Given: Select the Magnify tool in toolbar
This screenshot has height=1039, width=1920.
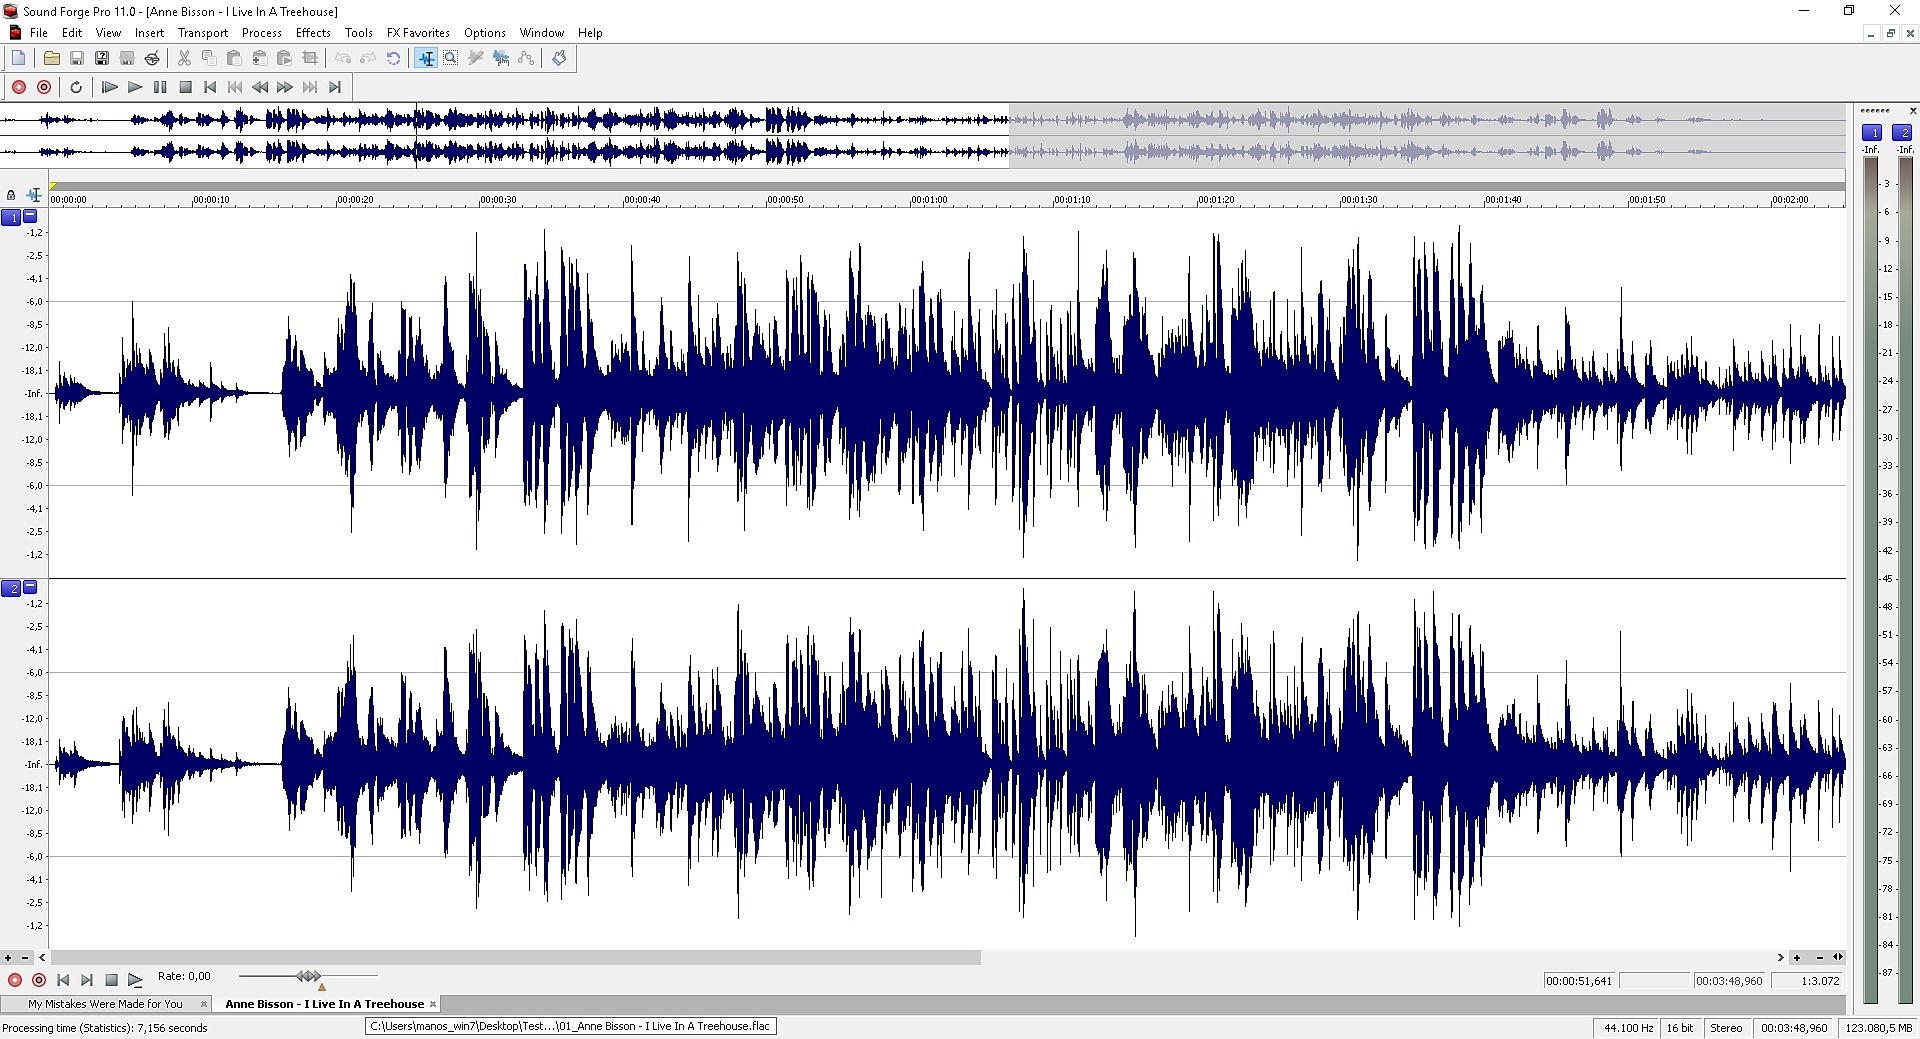Looking at the screenshot, I should 451,58.
